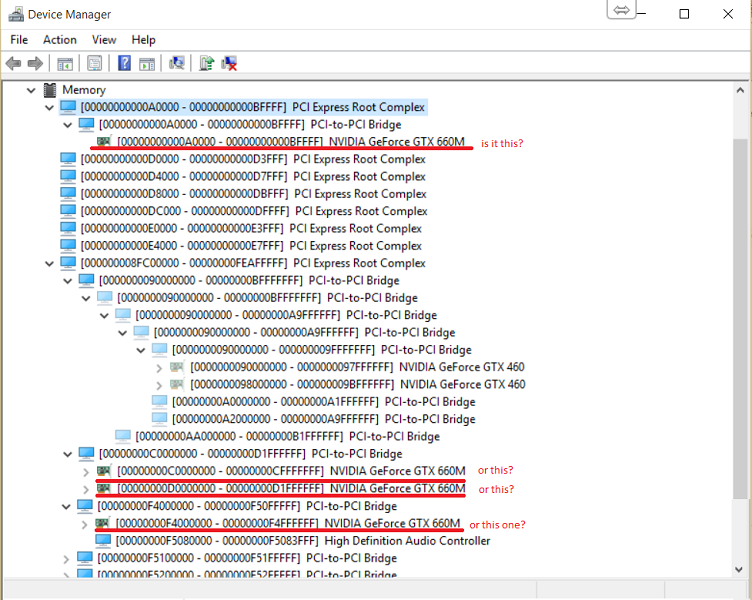Screen dimensions: 752x600
Task: Click the Update Driver Software icon
Action: [x=206, y=63]
